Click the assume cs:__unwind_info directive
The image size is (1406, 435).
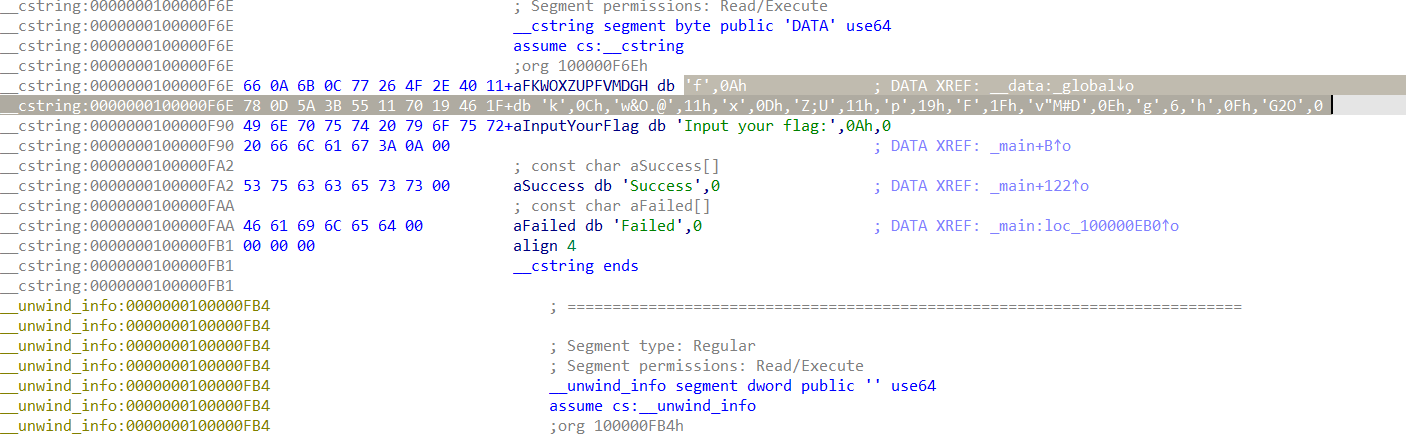tap(652, 406)
